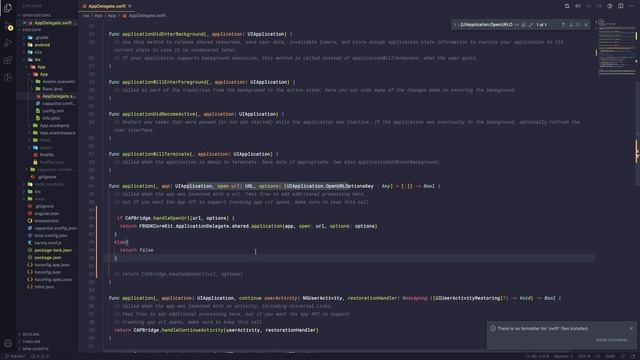Open config.xml in file tree
Image resolution: width=640 pixels, height=360 pixels.
click(x=53, y=111)
